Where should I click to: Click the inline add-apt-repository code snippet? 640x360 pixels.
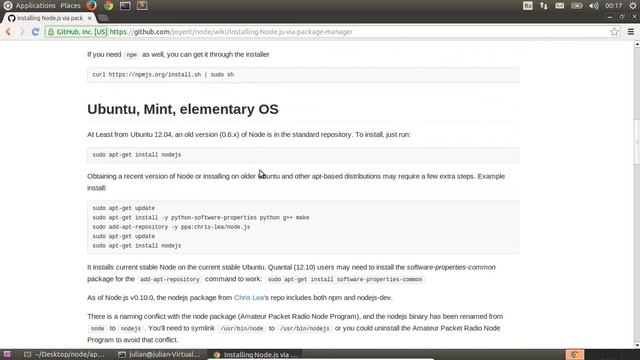pyautogui.click(x=169, y=280)
